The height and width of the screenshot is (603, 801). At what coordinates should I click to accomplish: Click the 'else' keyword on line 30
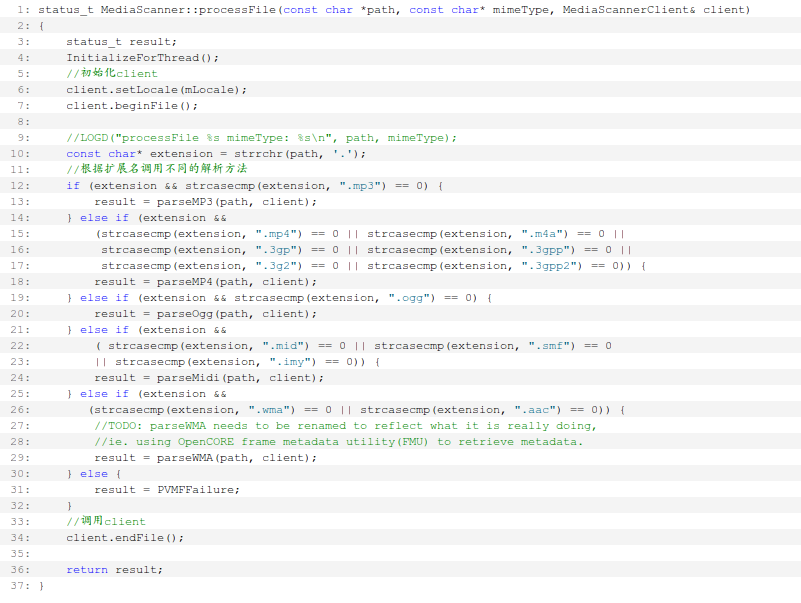coord(94,474)
